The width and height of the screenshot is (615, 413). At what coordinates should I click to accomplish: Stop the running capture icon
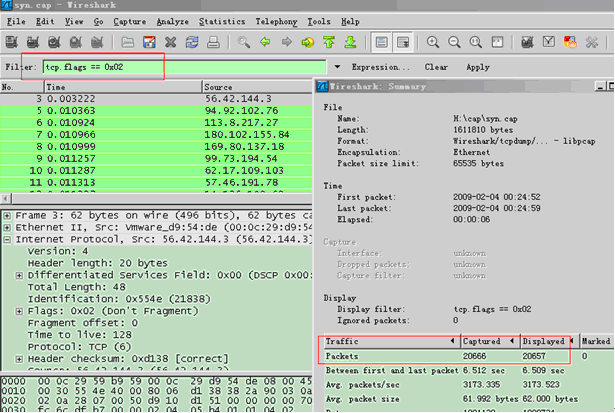pyautogui.click(x=75, y=42)
